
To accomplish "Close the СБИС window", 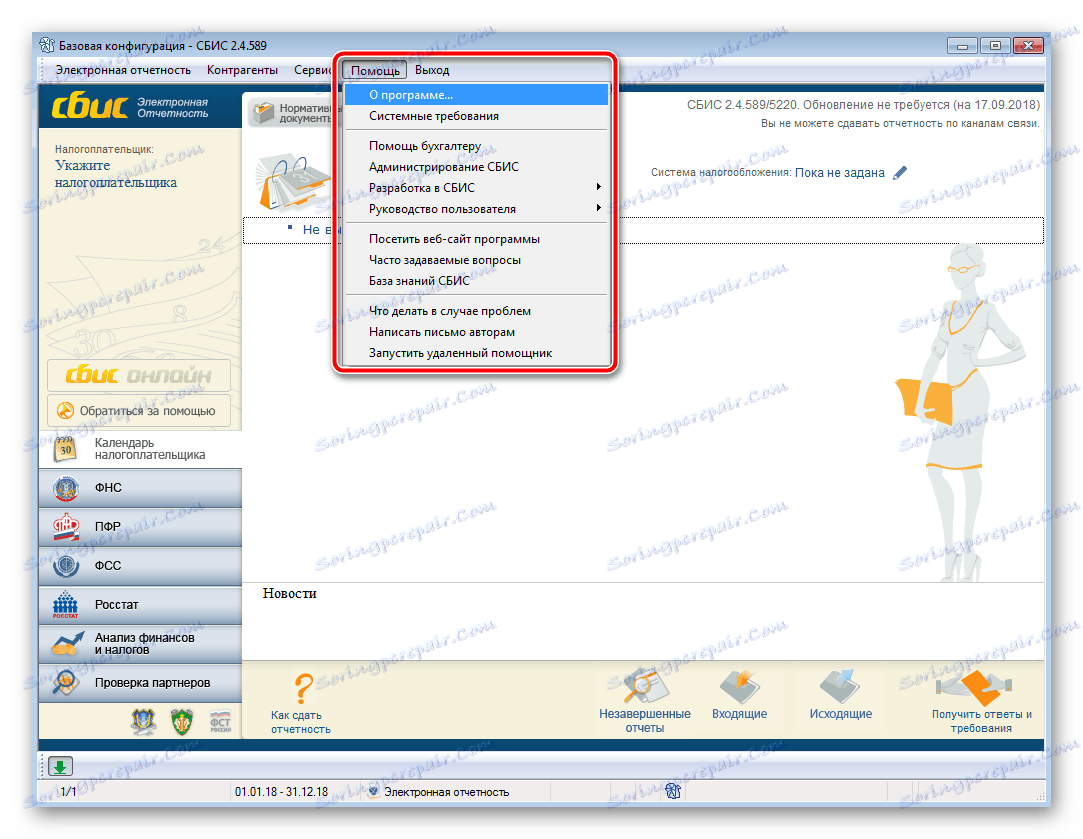I will point(1028,46).
